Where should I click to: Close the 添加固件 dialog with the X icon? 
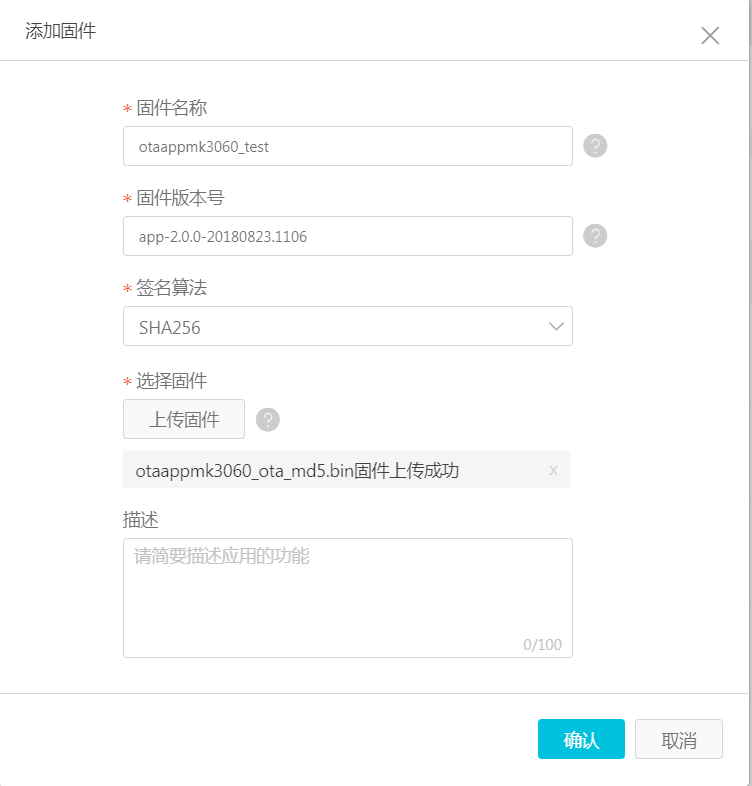[710, 36]
